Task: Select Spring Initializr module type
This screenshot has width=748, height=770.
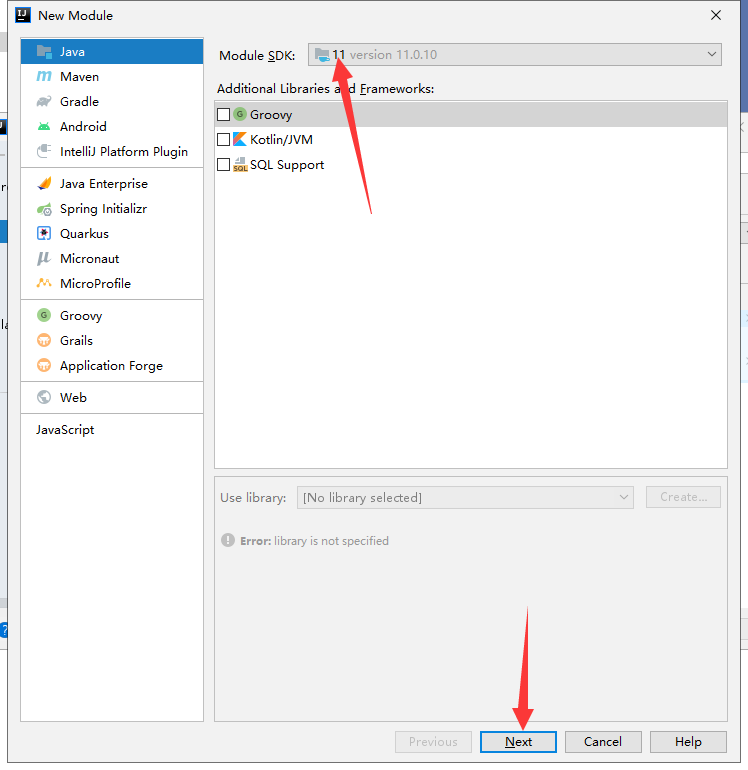Action: pos(112,209)
